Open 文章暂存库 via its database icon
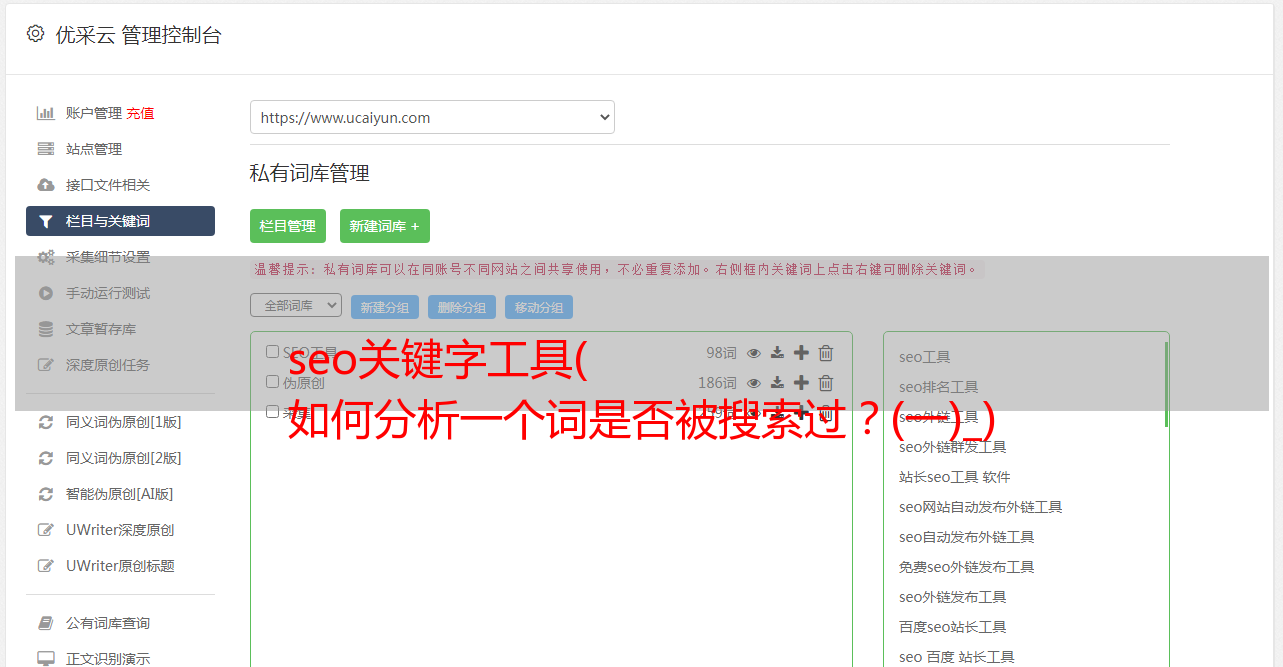Screen dimensions: 1283x667 (46, 329)
